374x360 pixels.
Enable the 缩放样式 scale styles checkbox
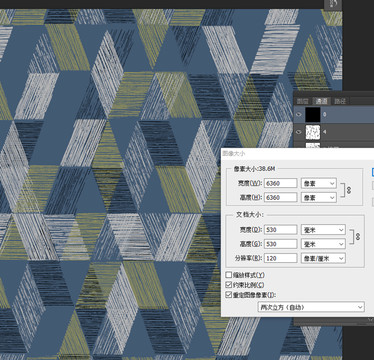coord(228,275)
